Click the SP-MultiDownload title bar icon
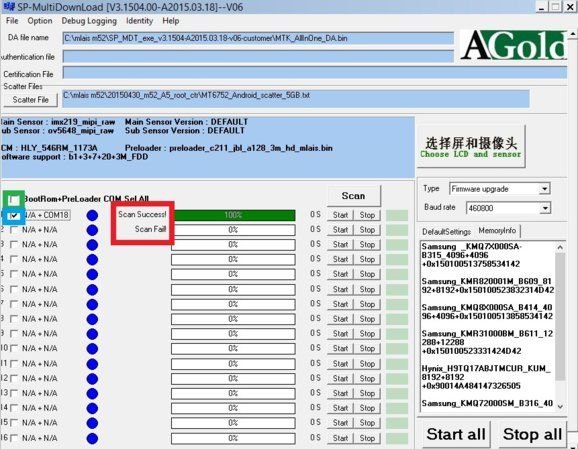 point(8,7)
